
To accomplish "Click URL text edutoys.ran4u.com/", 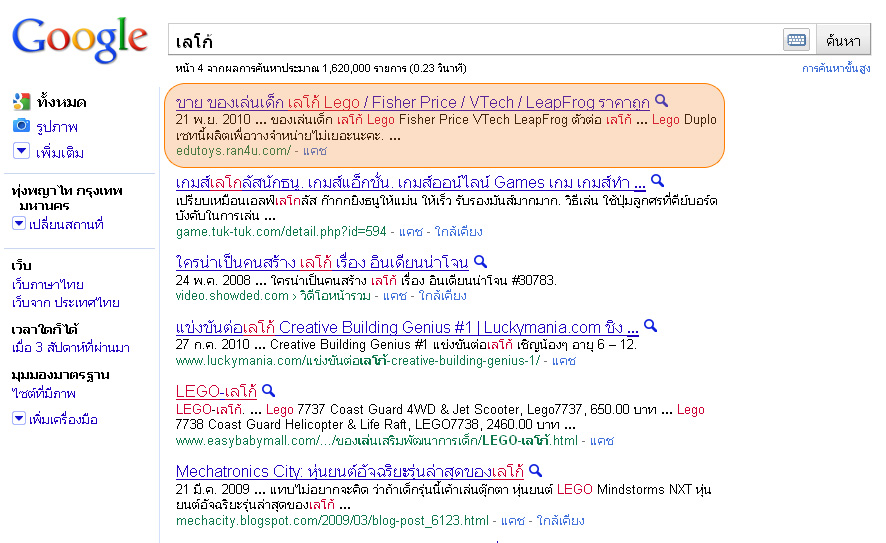I will (x=233, y=151).
